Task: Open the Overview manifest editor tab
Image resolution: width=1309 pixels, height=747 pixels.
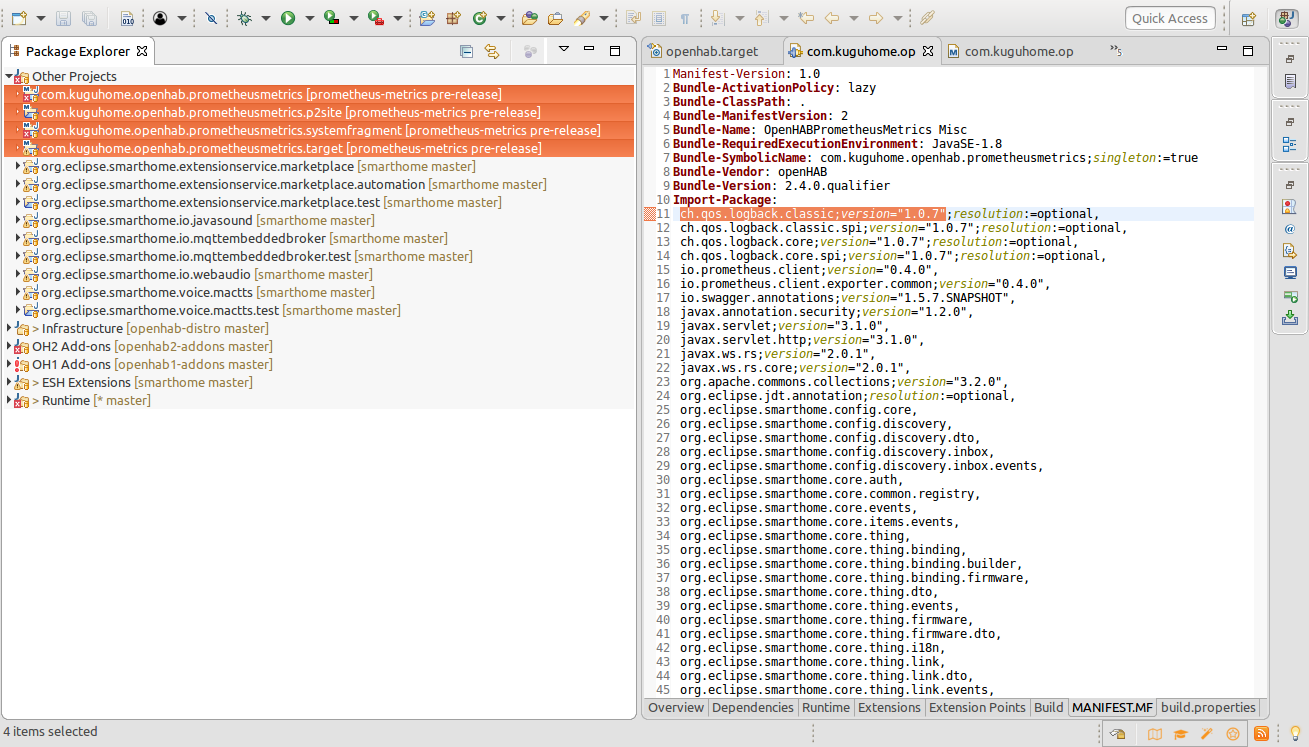Action: click(676, 707)
